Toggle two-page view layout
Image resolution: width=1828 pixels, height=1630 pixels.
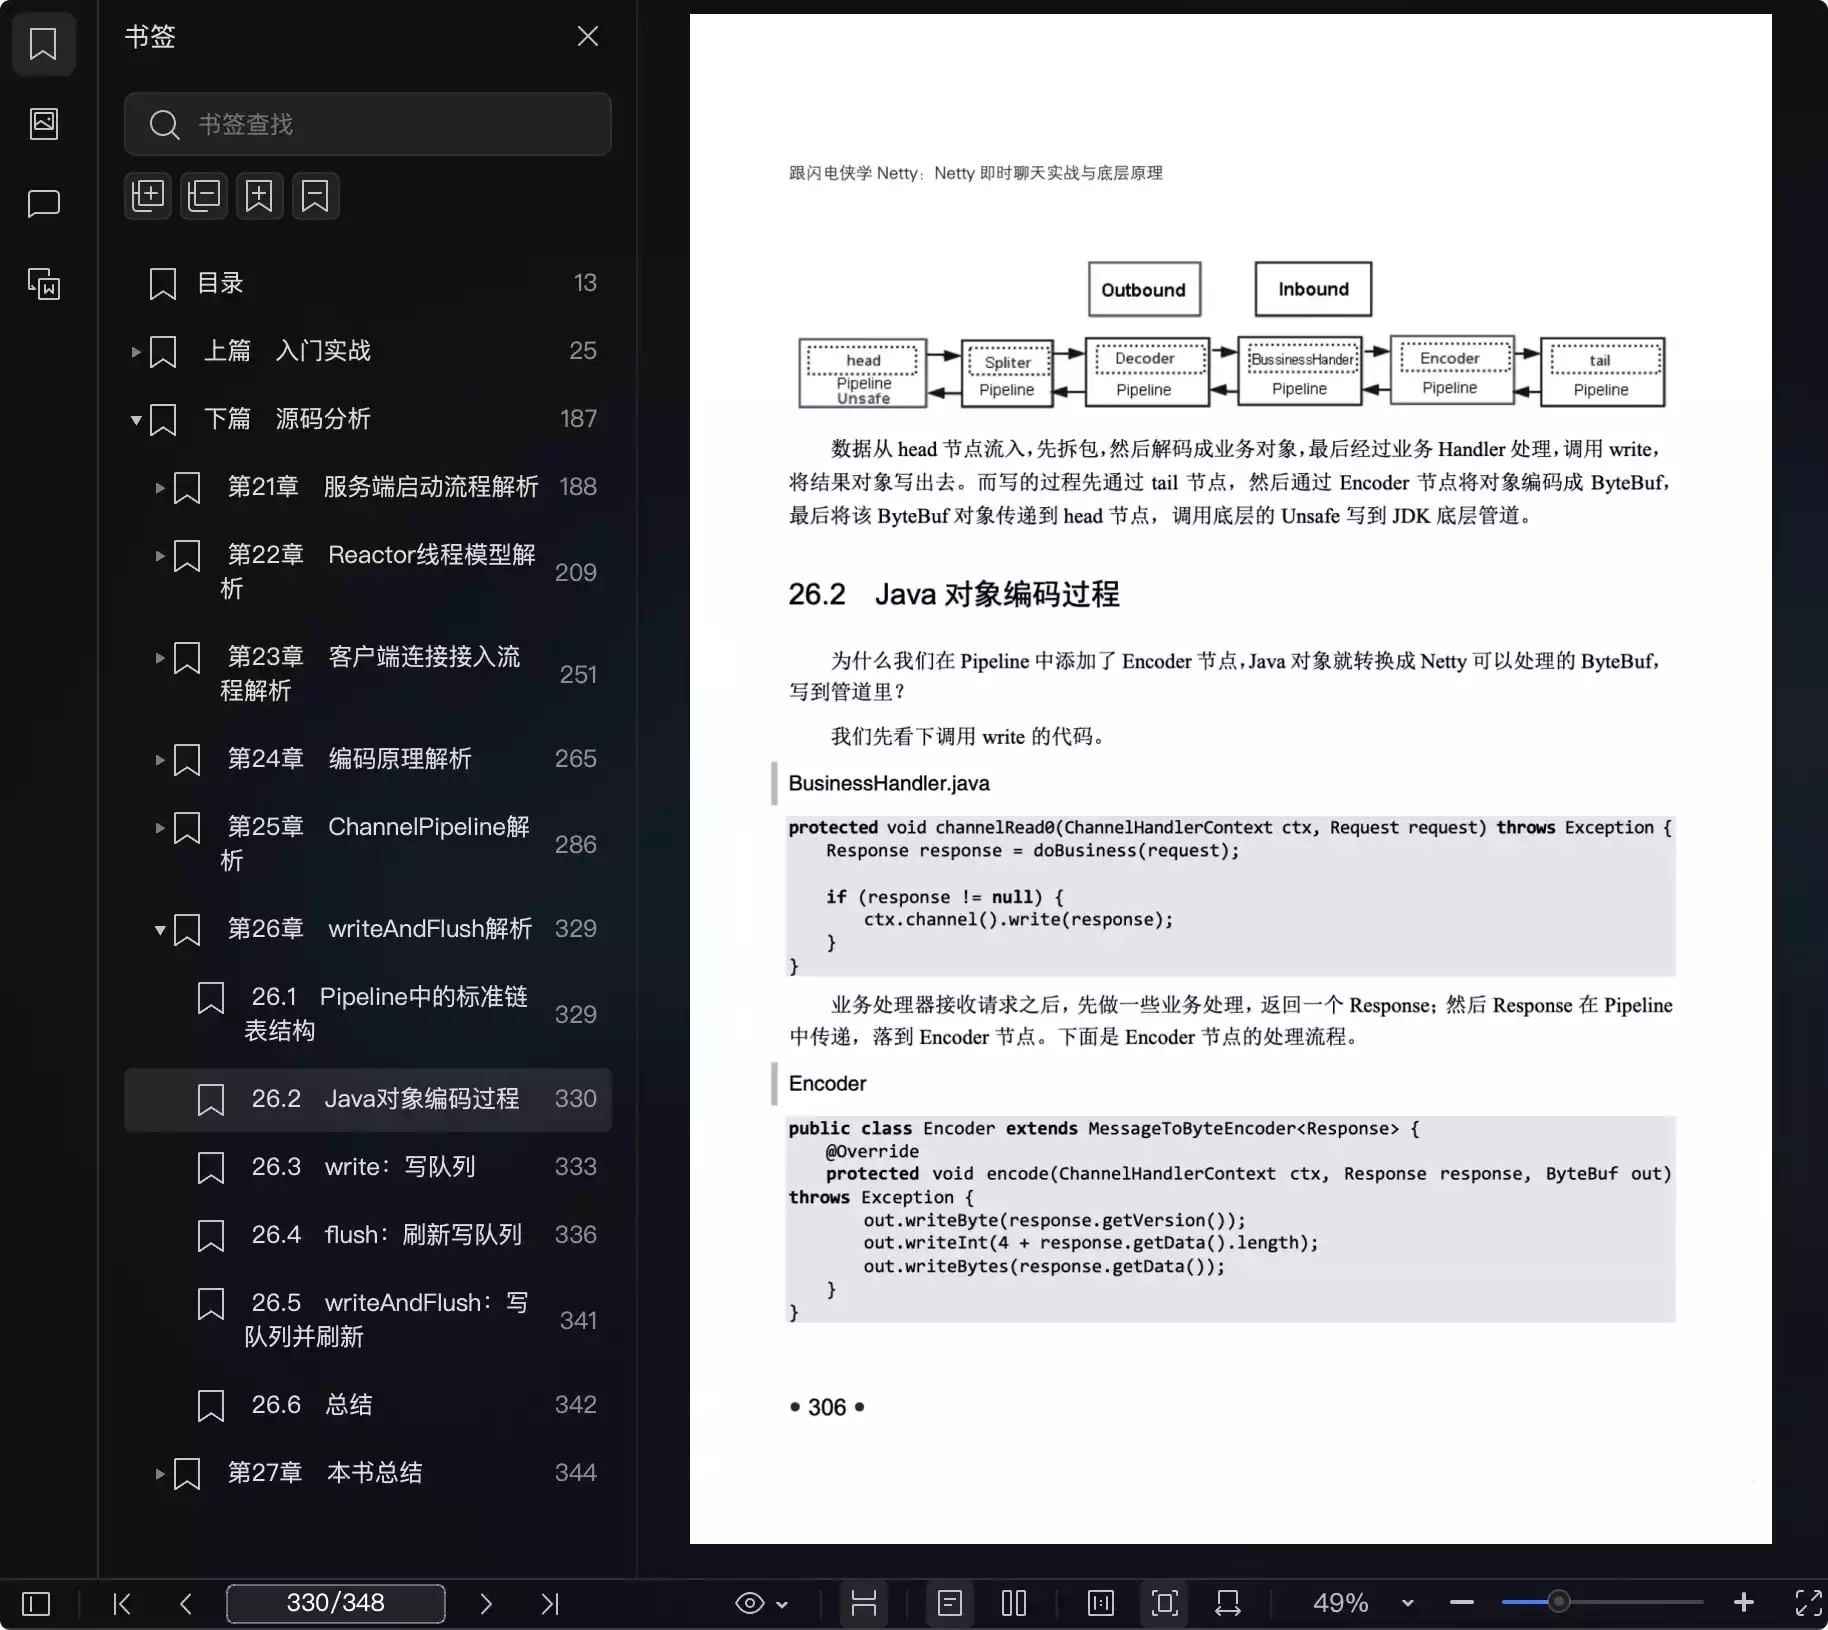(x=1013, y=1603)
